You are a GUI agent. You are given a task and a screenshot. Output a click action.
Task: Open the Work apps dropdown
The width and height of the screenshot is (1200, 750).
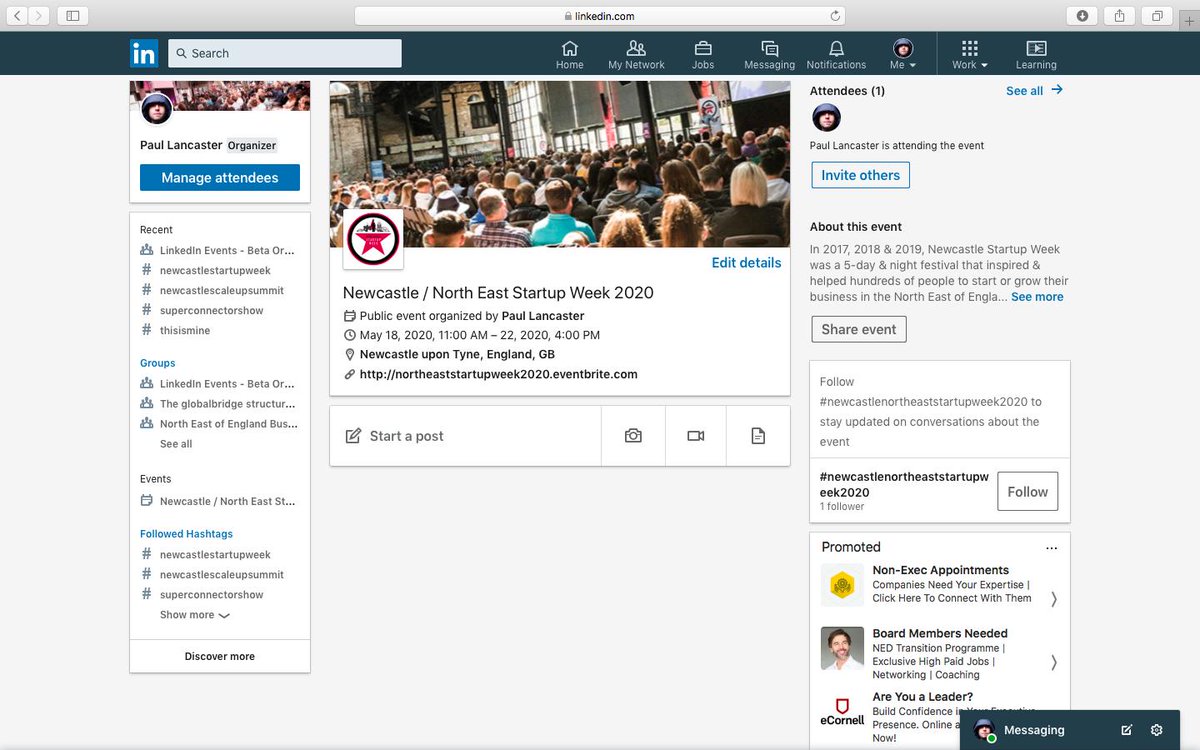[x=969, y=55]
